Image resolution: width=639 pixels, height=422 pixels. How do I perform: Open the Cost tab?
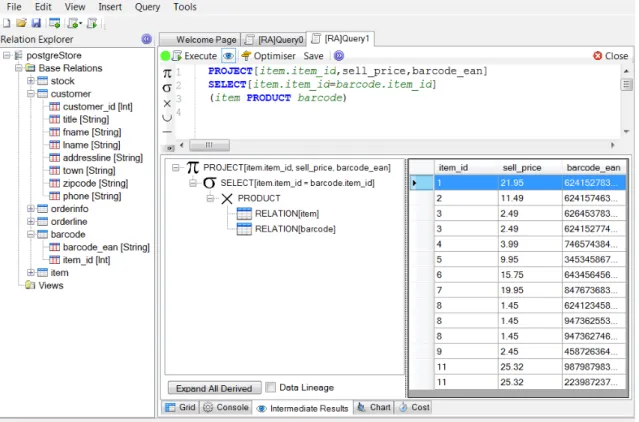coord(414,407)
